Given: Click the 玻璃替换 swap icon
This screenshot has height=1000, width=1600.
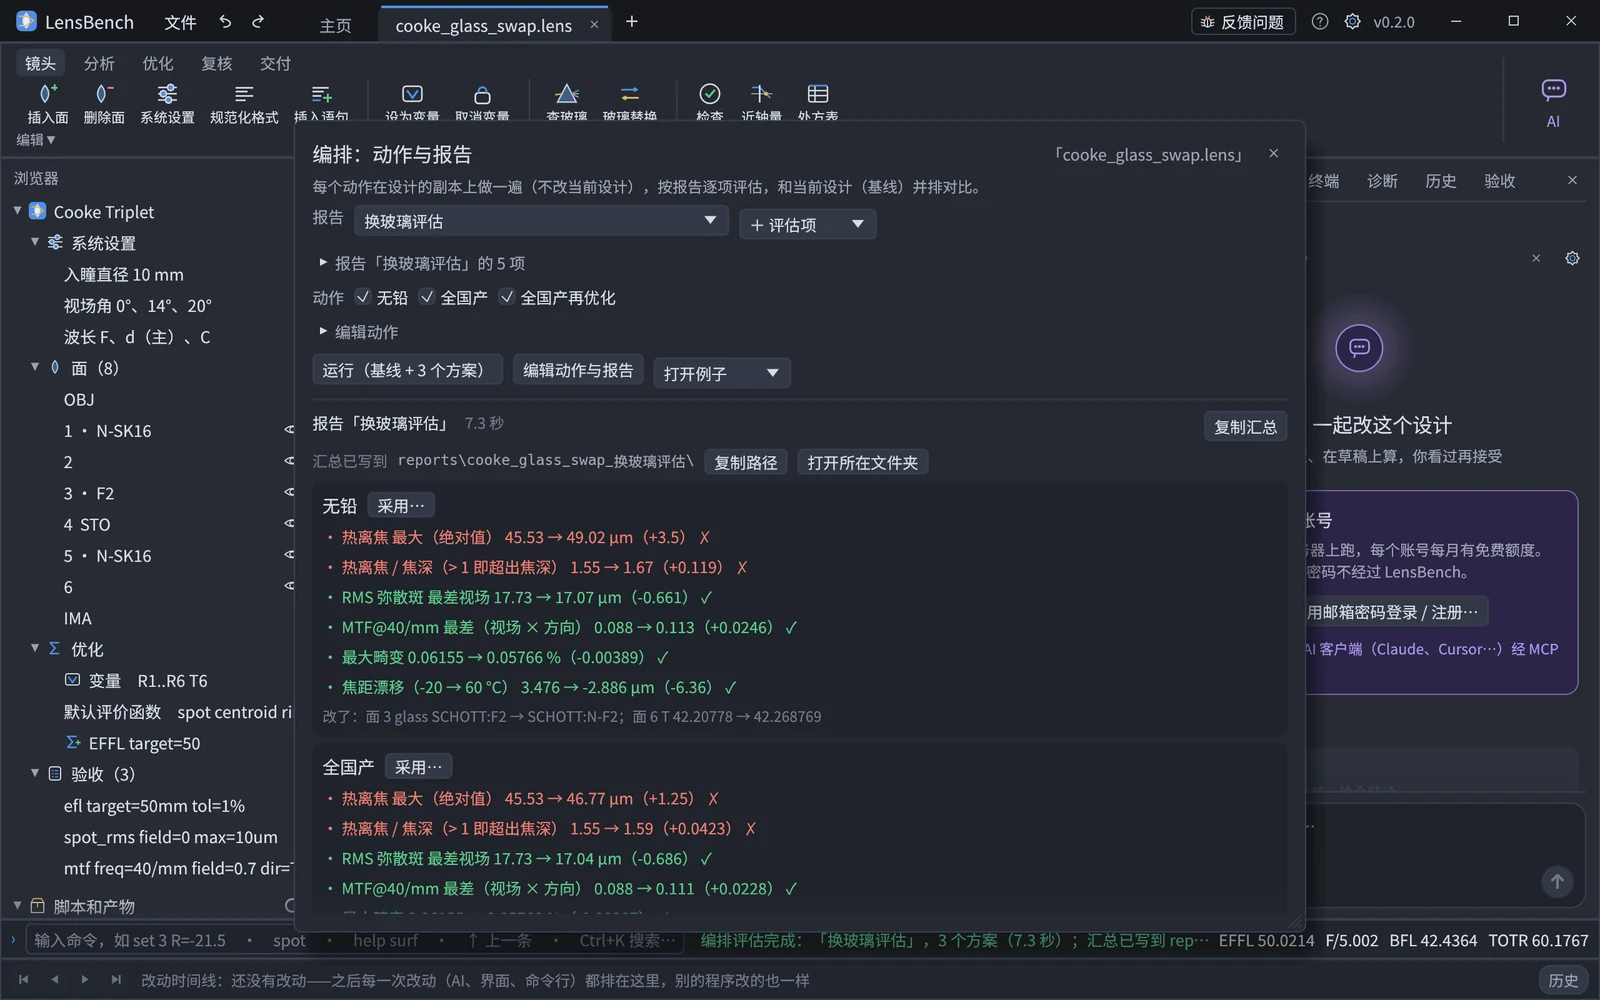Looking at the screenshot, I should click(x=630, y=94).
